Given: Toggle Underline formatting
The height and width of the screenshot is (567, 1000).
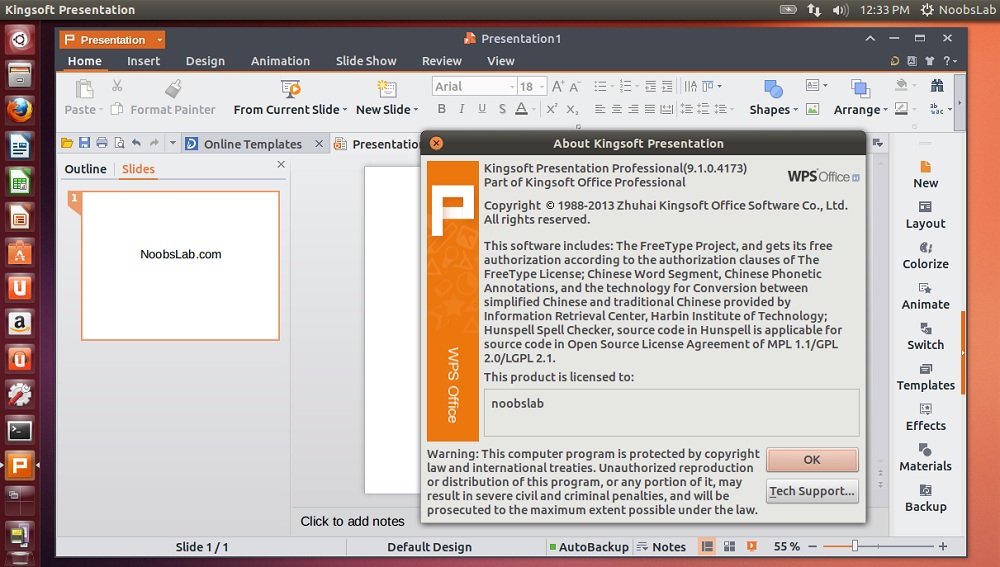Looking at the screenshot, I should pyautogui.click(x=482, y=109).
